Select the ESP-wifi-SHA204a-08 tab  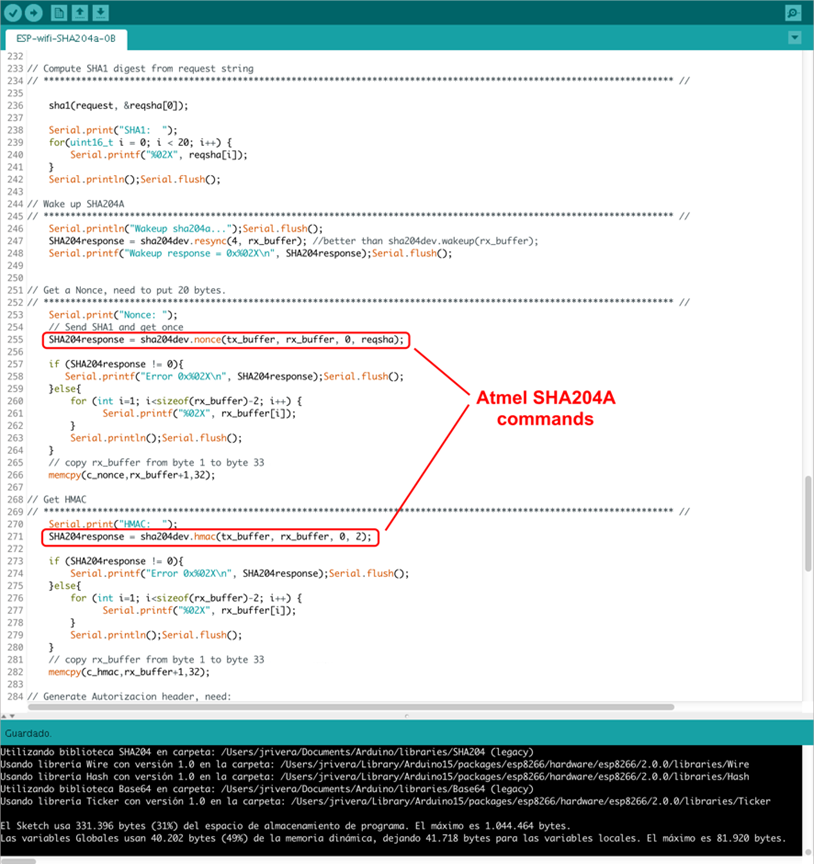66,39
